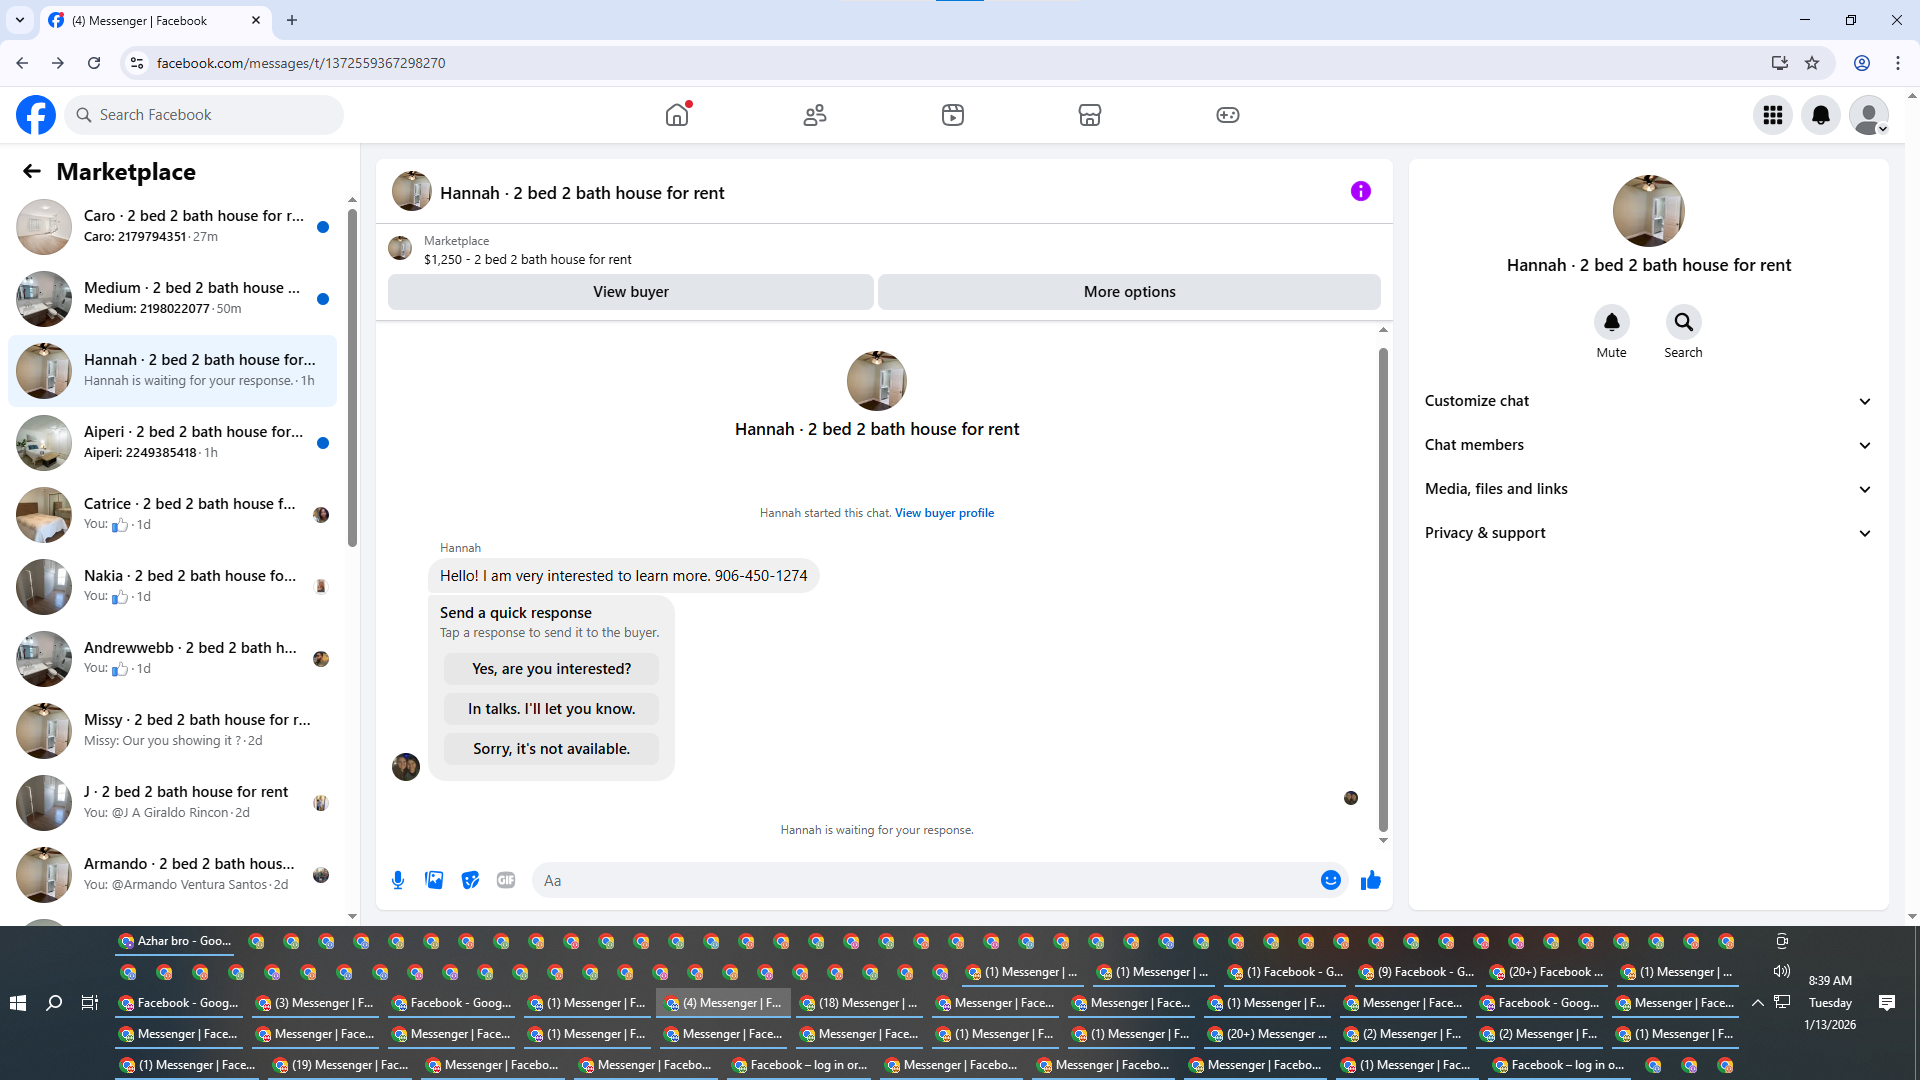1920x1080 pixels.
Task: Send quick reply 'Sorry, it's not available.'
Action: point(551,749)
